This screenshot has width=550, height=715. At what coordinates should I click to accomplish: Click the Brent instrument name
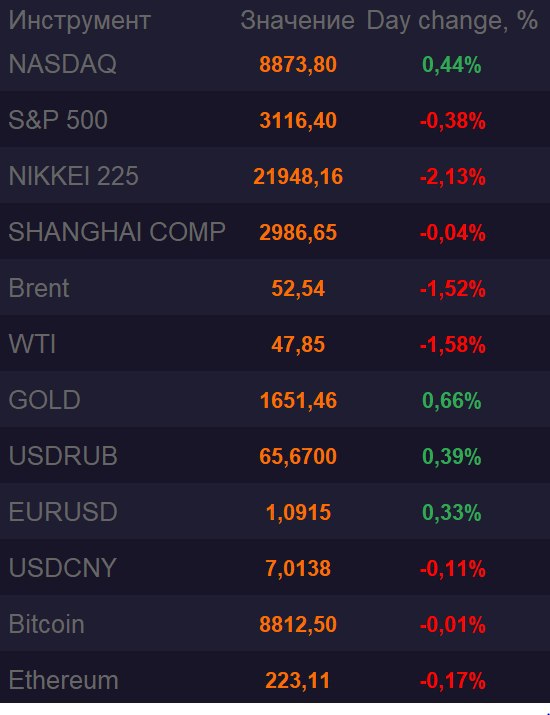39,288
